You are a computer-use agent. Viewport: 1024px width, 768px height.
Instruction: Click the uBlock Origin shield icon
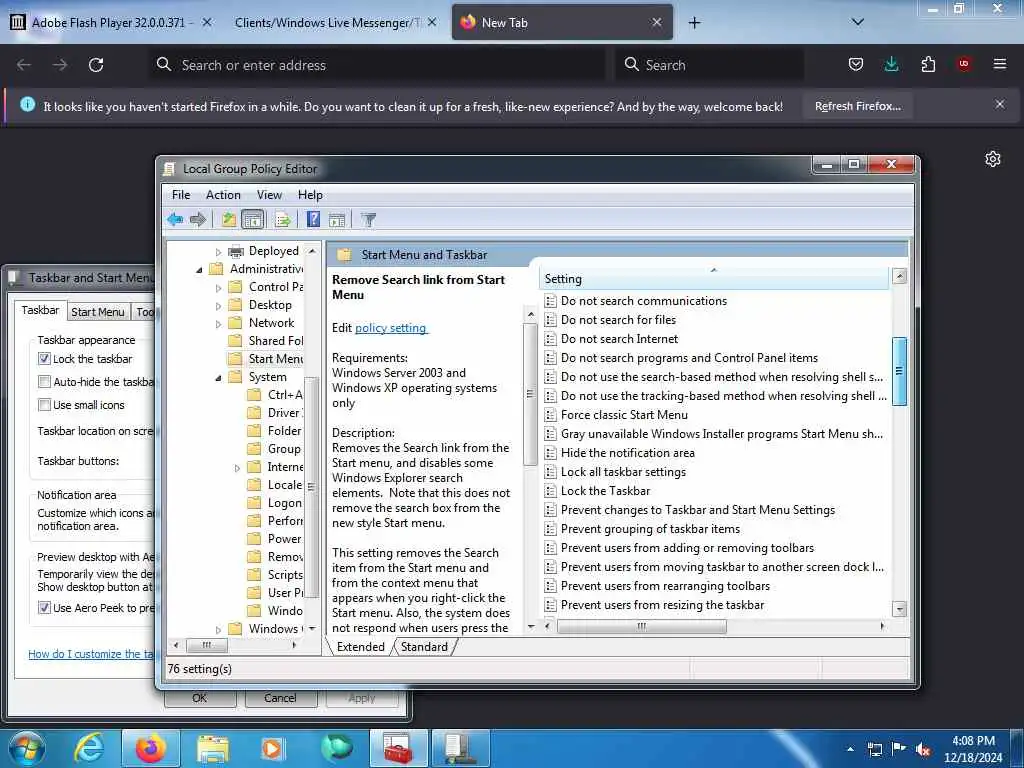click(x=964, y=64)
